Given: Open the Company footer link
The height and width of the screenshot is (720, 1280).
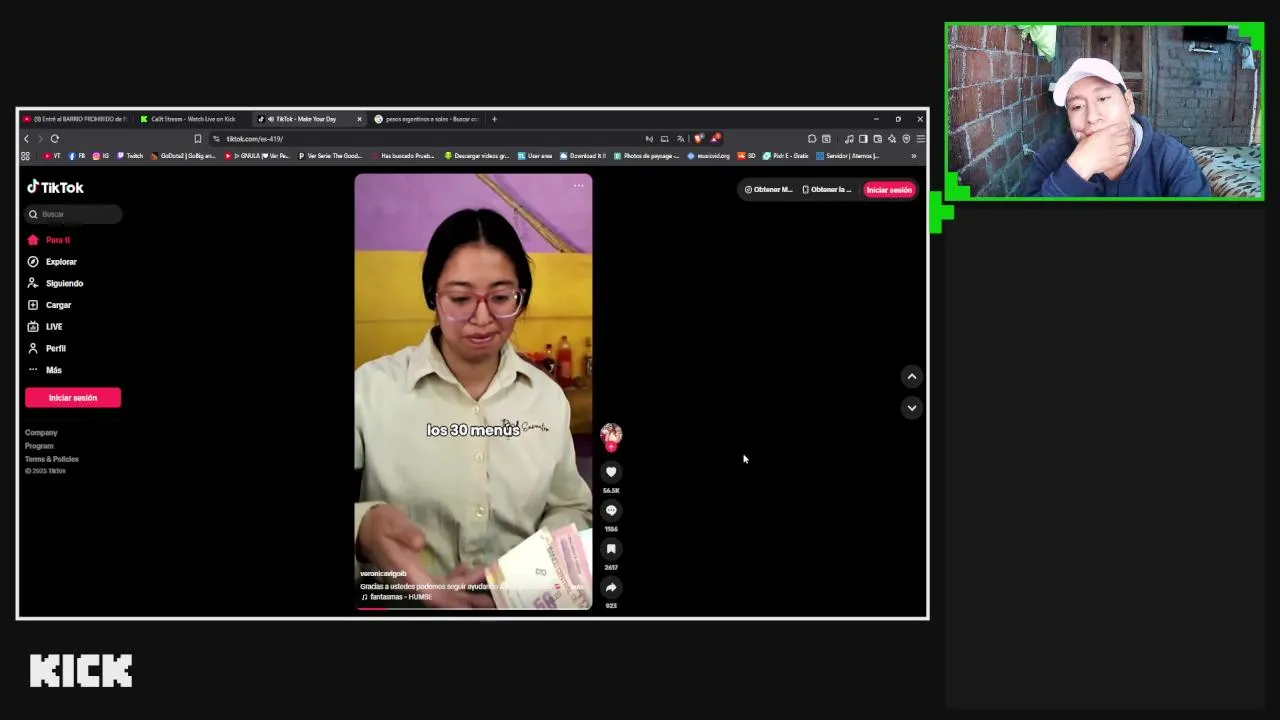Looking at the screenshot, I should tap(41, 433).
